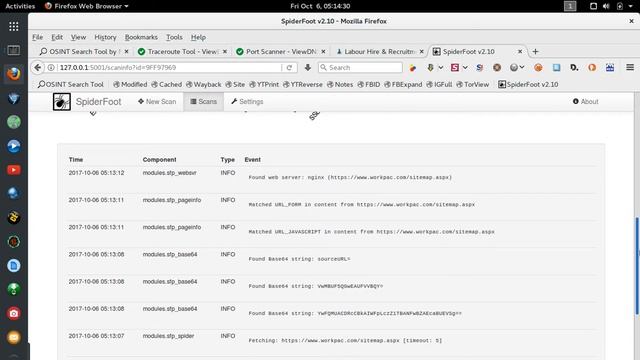Open the Bookmarks menu
Screen dimensions: 640x360
point(141,37)
